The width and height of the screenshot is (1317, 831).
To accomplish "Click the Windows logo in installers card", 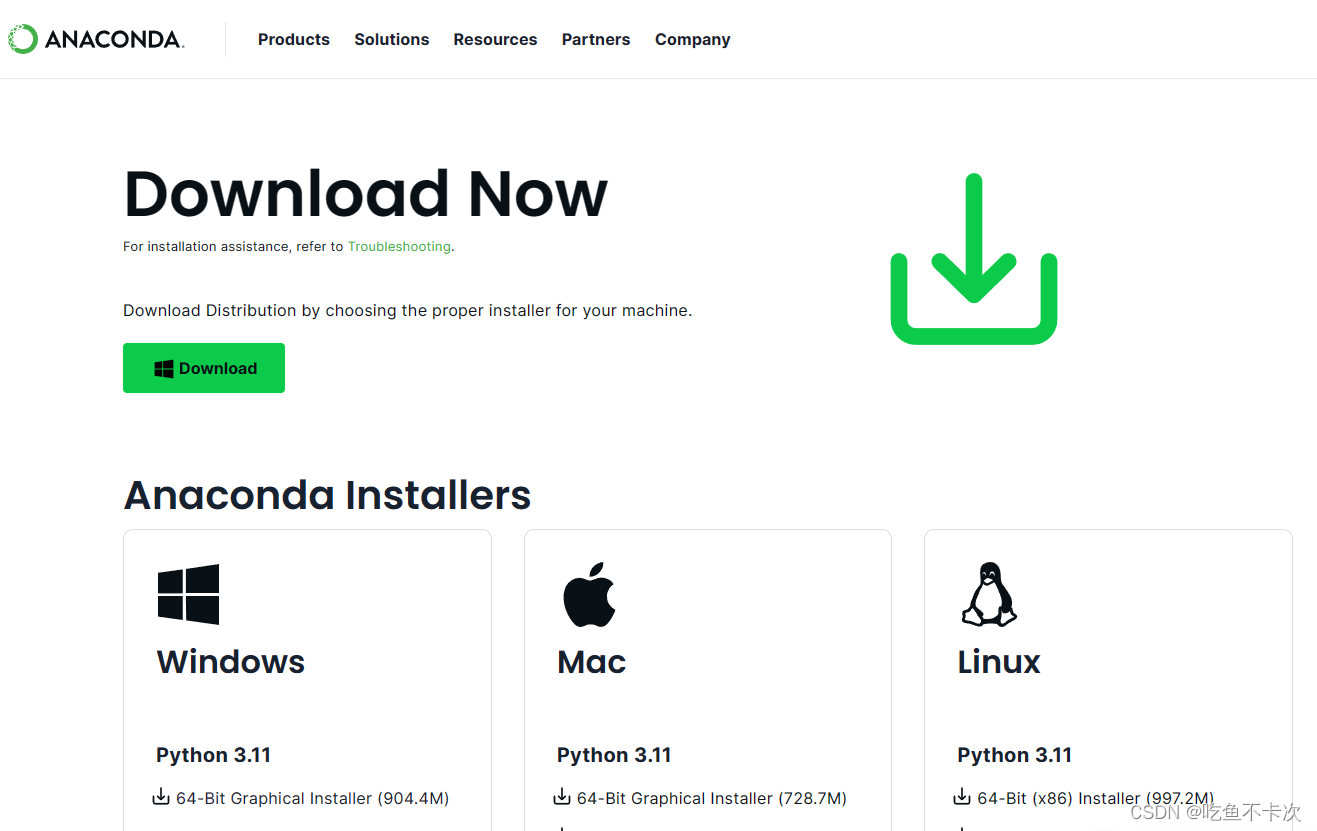I will [188, 594].
